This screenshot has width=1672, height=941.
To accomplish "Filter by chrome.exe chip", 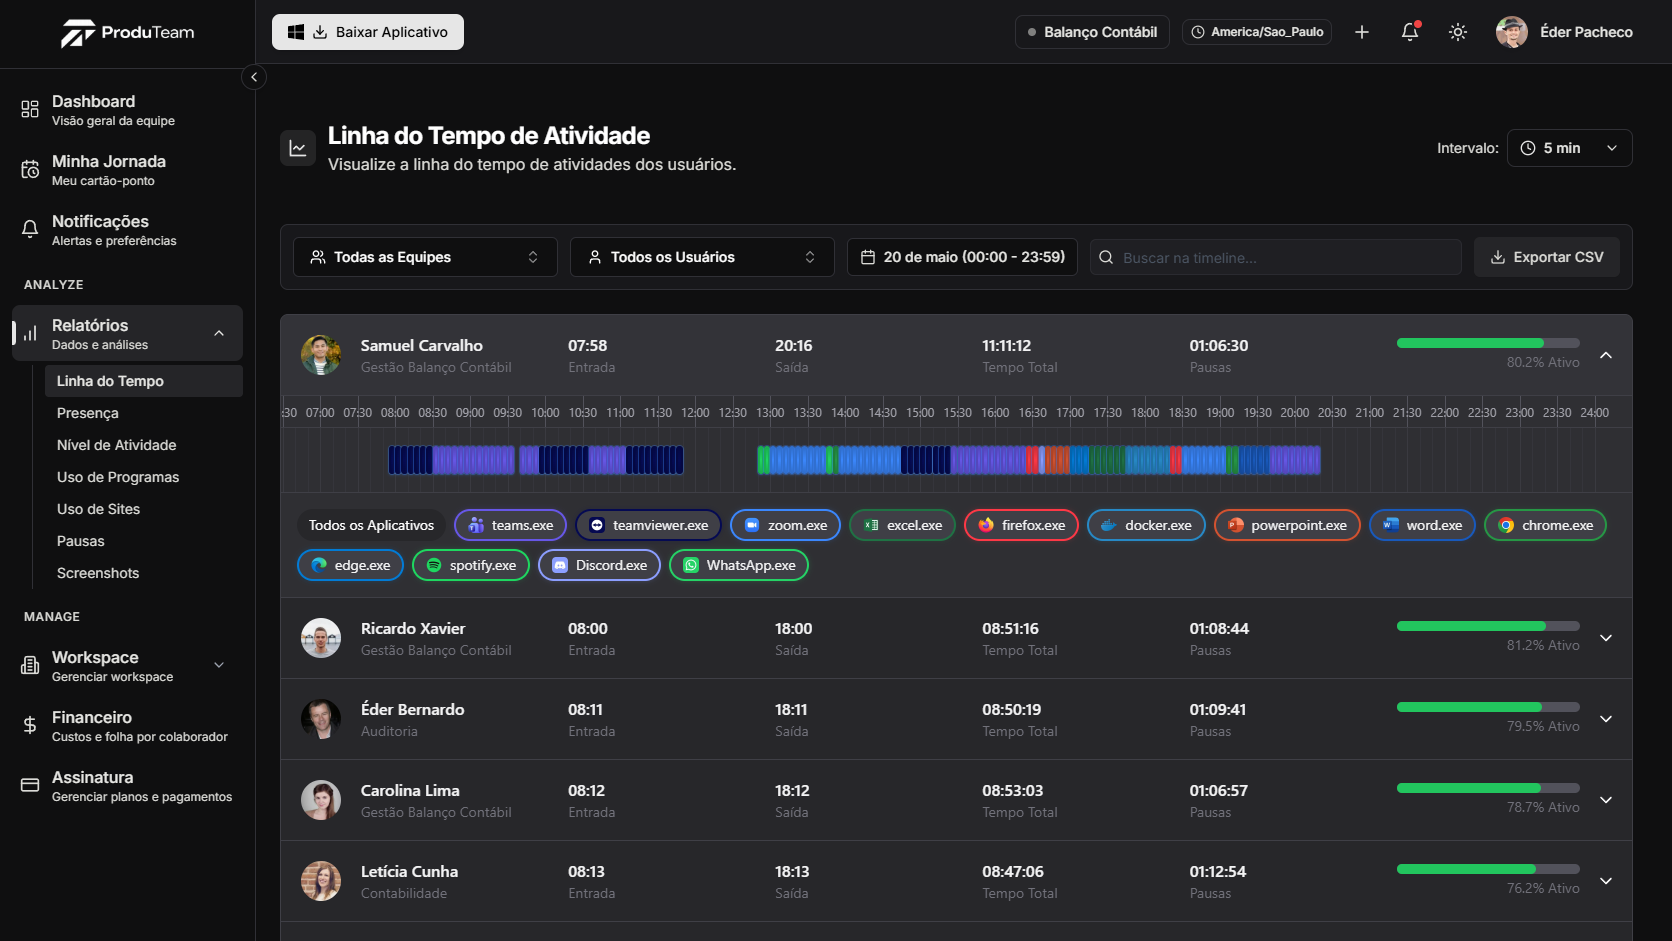I will tap(1546, 525).
